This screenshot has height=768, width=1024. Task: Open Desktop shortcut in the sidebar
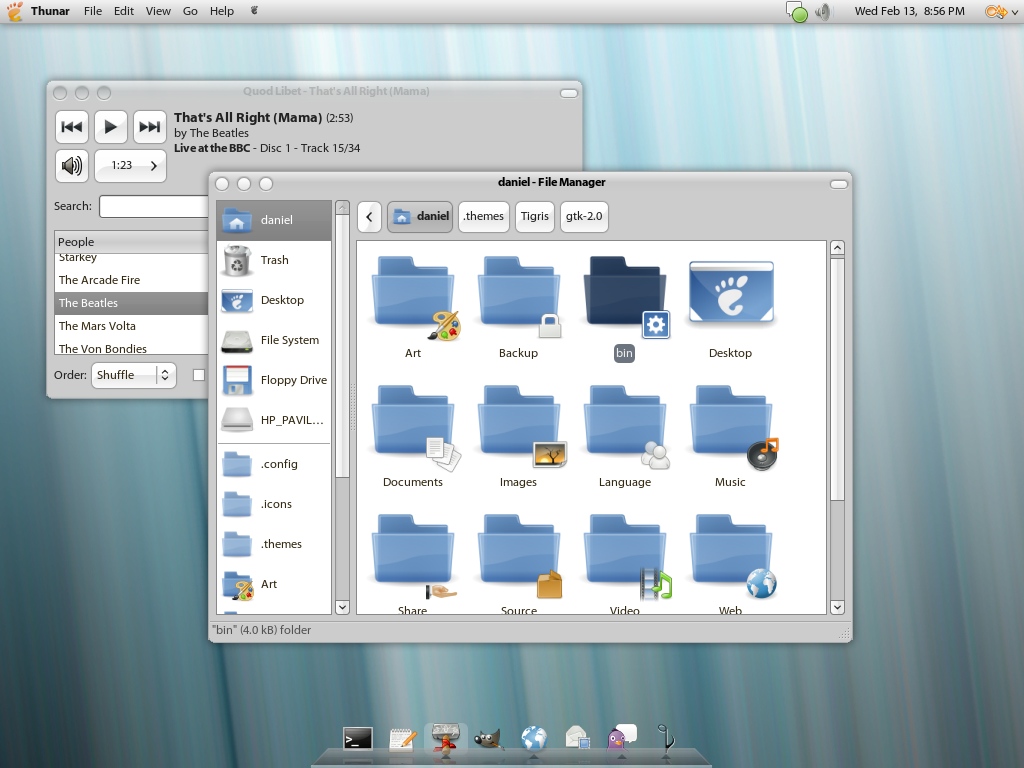(274, 300)
